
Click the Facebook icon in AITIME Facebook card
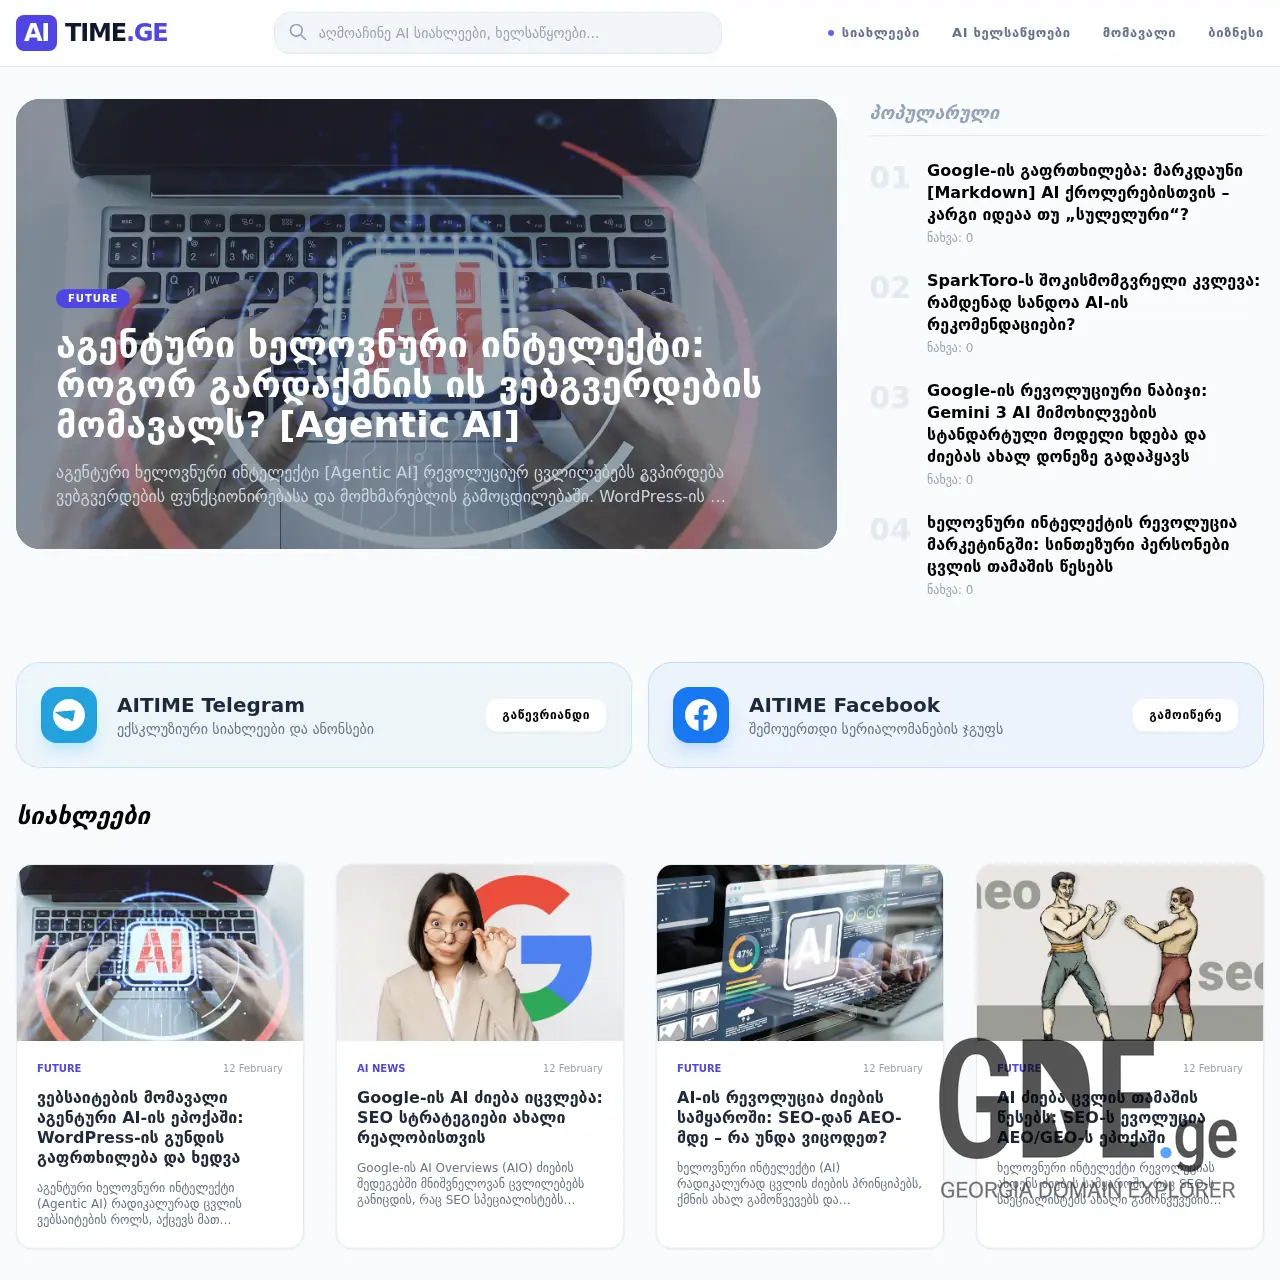coord(700,714)
